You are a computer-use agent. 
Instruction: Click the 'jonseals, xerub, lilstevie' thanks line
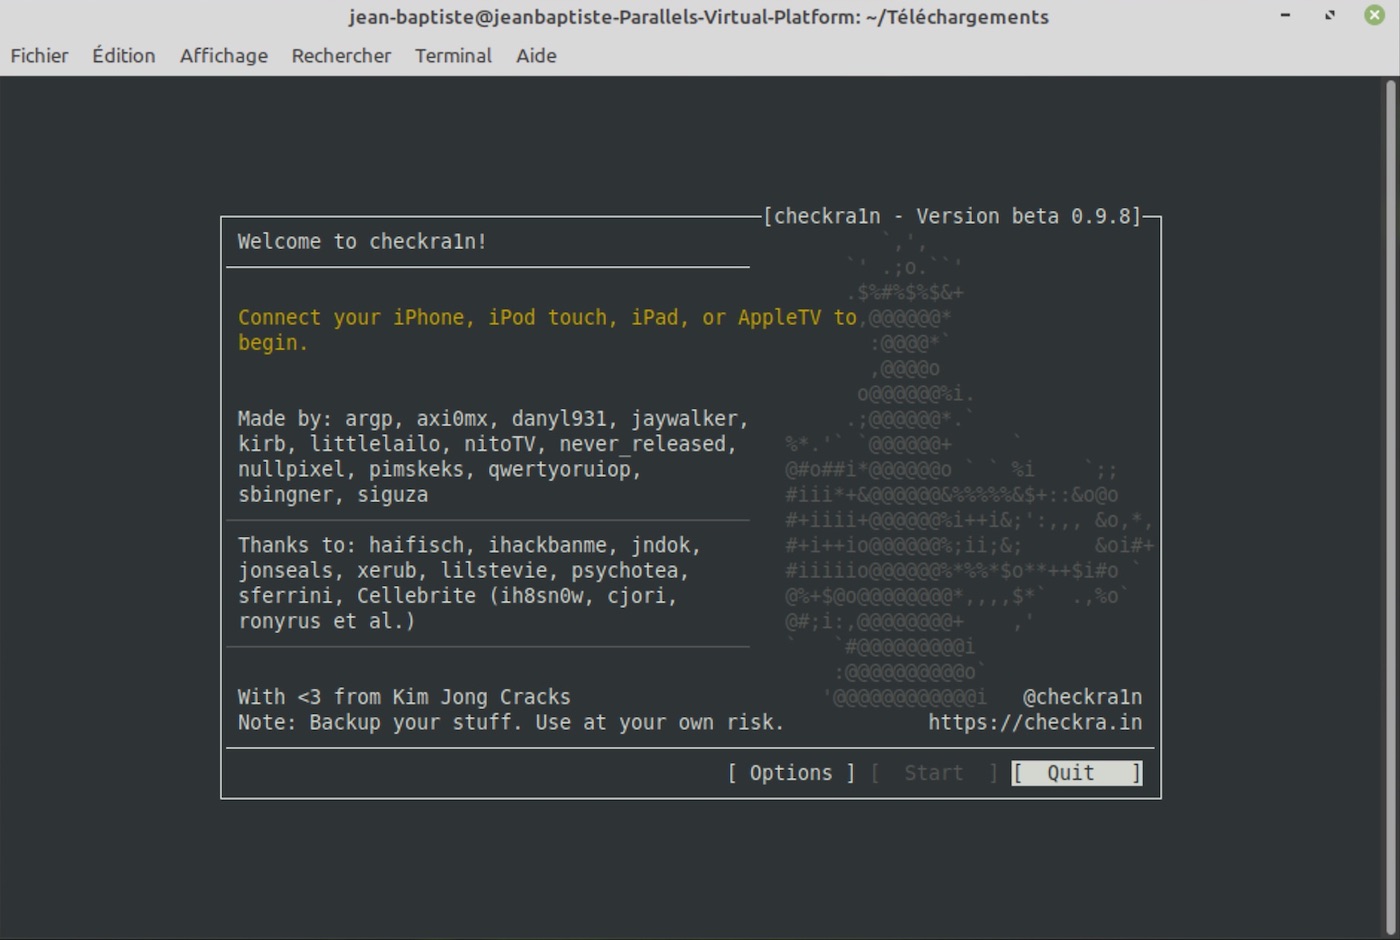click(x=464, y=571)
